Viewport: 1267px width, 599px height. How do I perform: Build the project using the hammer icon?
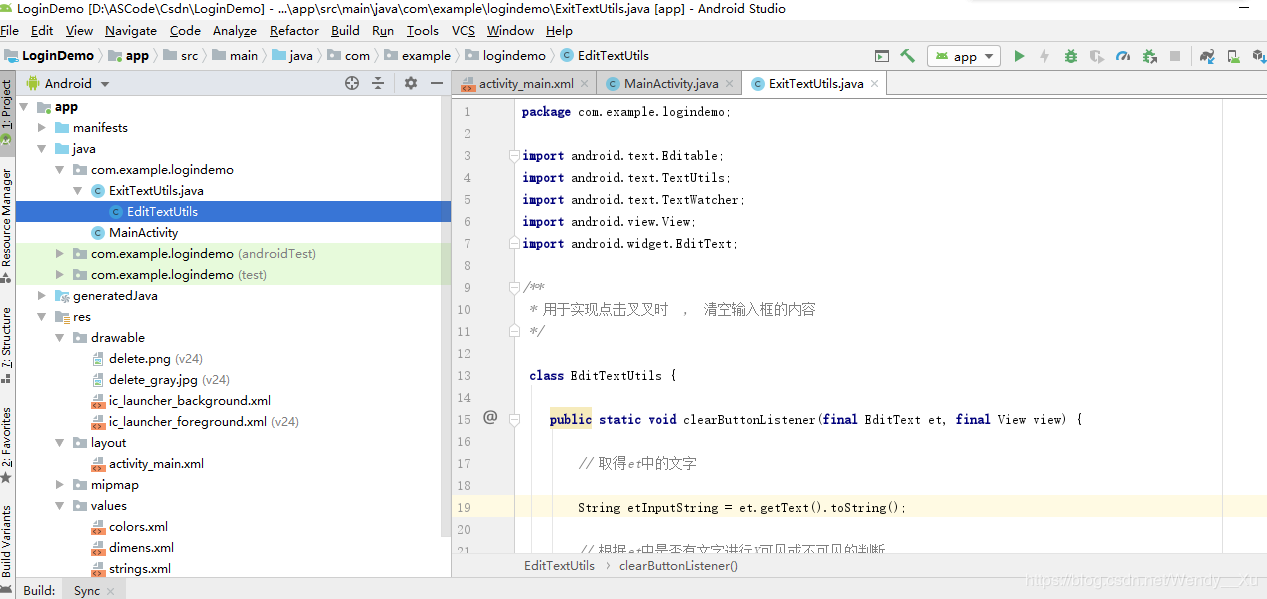907,55
